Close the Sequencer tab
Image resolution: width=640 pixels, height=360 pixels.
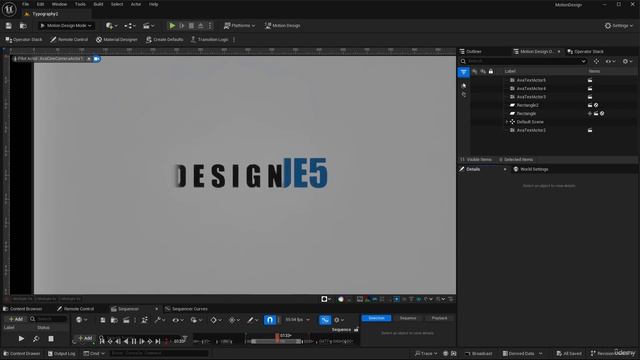point(156,309)
